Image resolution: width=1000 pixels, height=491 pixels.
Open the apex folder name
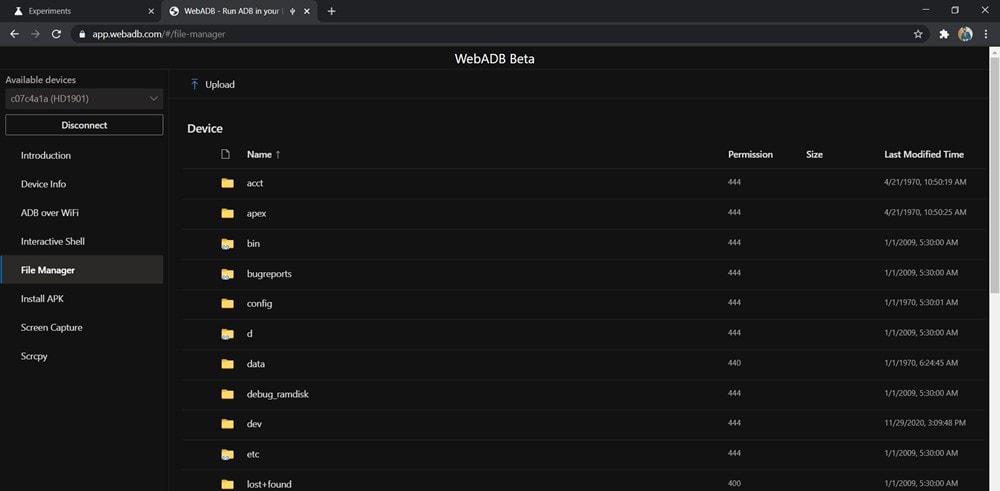(x=256, y=213)
